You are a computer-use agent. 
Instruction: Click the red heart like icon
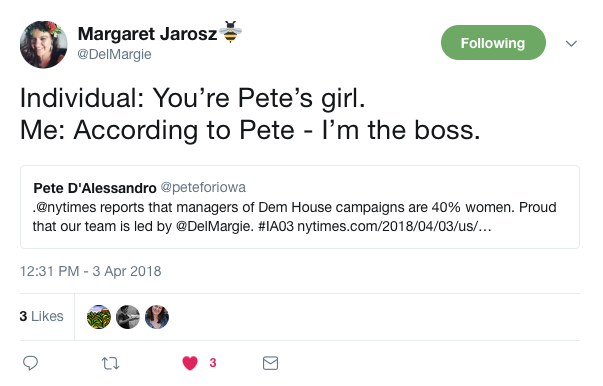pyautogui.click(x=190, y=363)
